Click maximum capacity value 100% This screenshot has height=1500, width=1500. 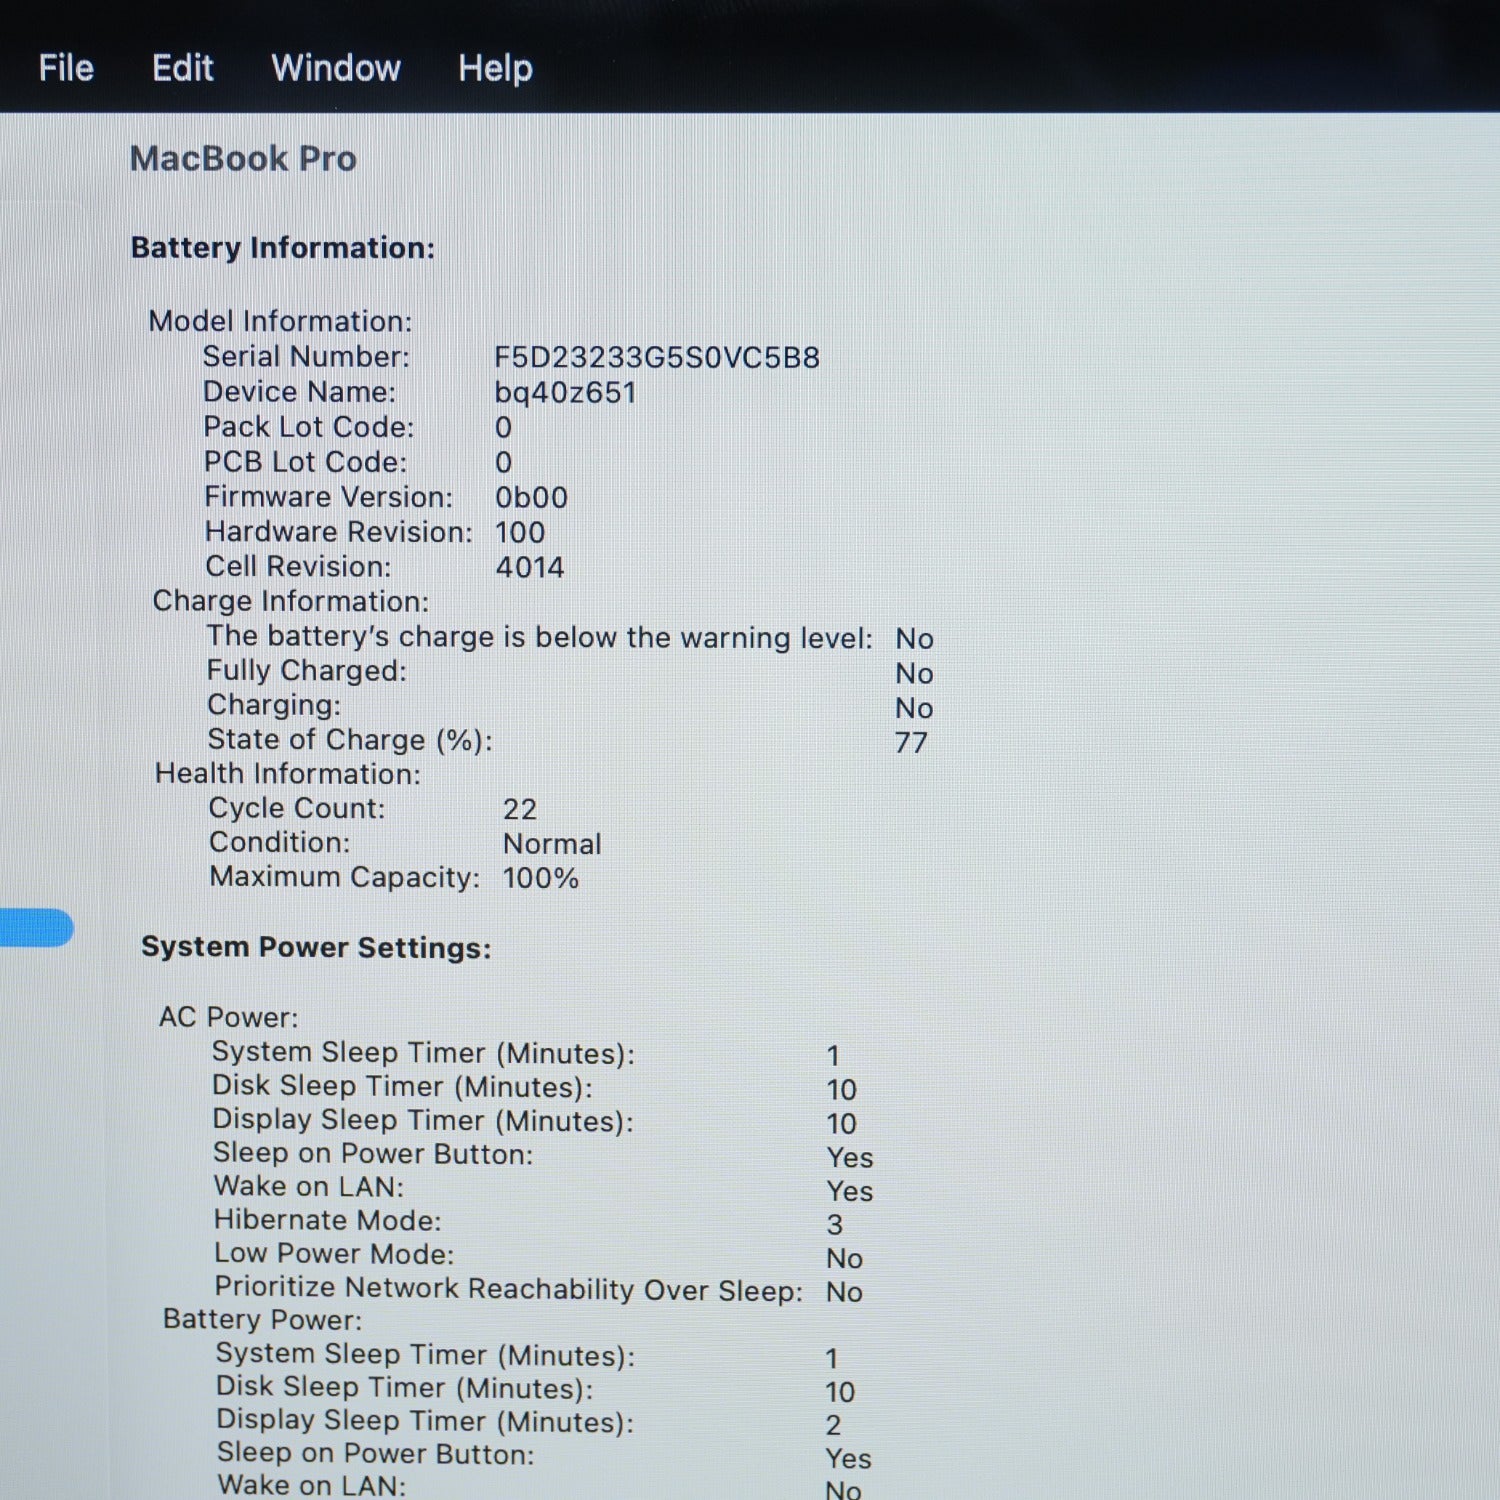(541, 878)
